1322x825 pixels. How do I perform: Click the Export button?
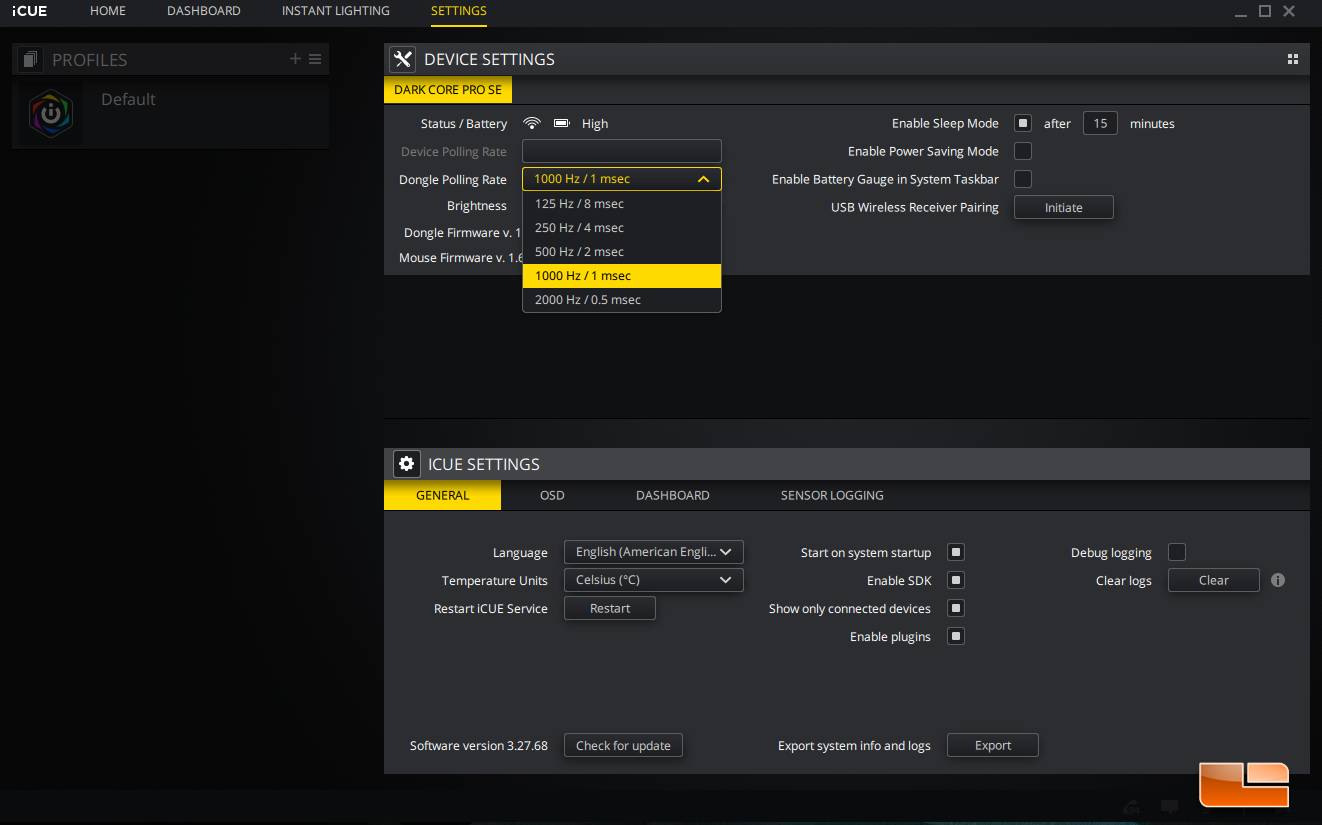coord(993,745)
